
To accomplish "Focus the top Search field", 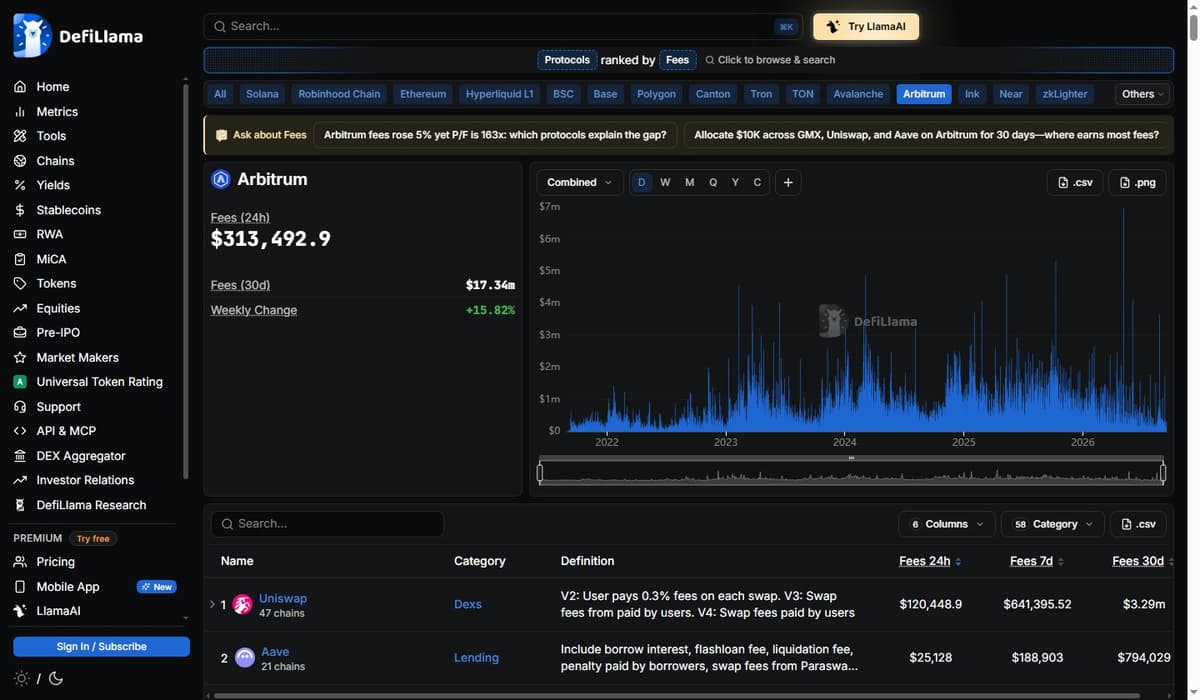I will tap(502, 26).
